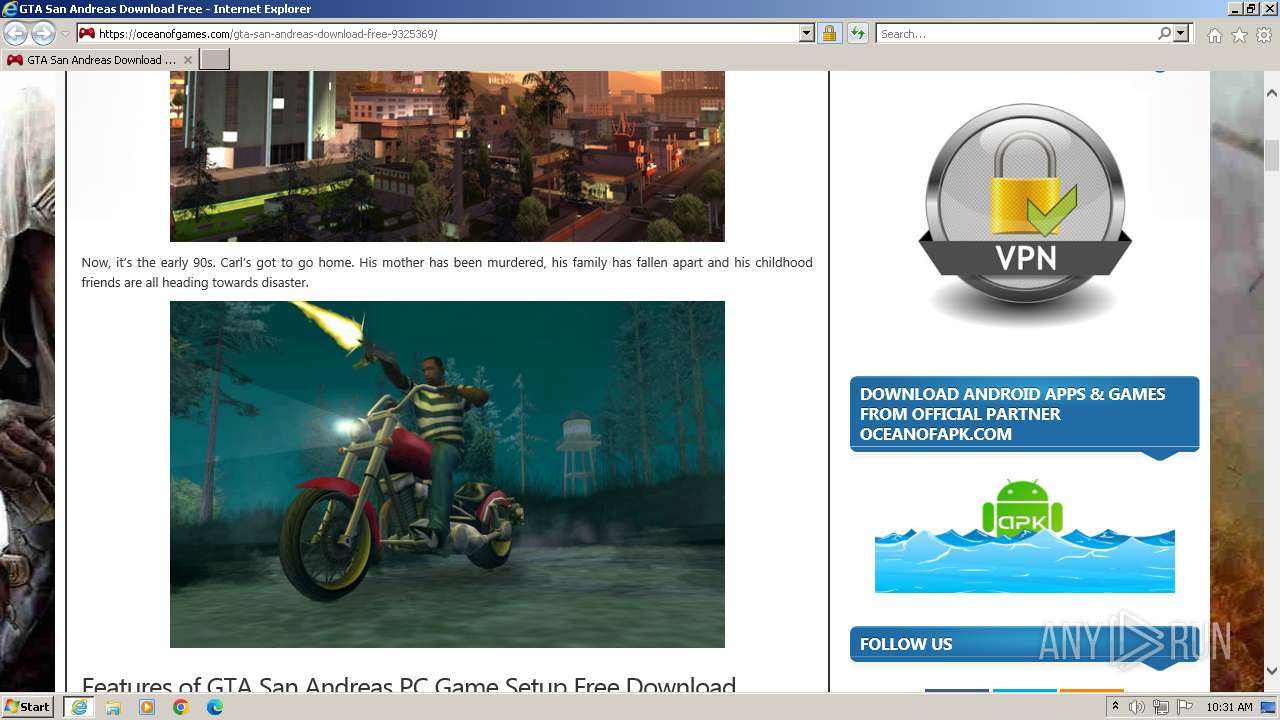Go back with the Back arrow button
1280x720 pixels.
pos(16,34)
